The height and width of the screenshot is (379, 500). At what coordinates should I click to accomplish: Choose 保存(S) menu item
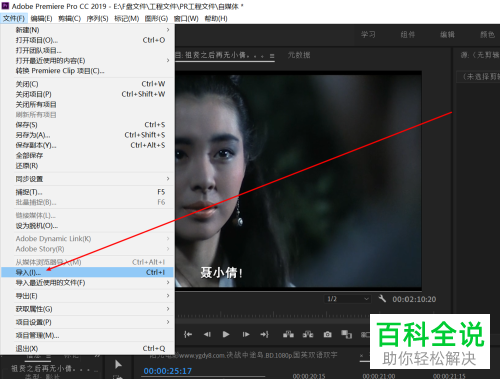[x=87, y=125]
